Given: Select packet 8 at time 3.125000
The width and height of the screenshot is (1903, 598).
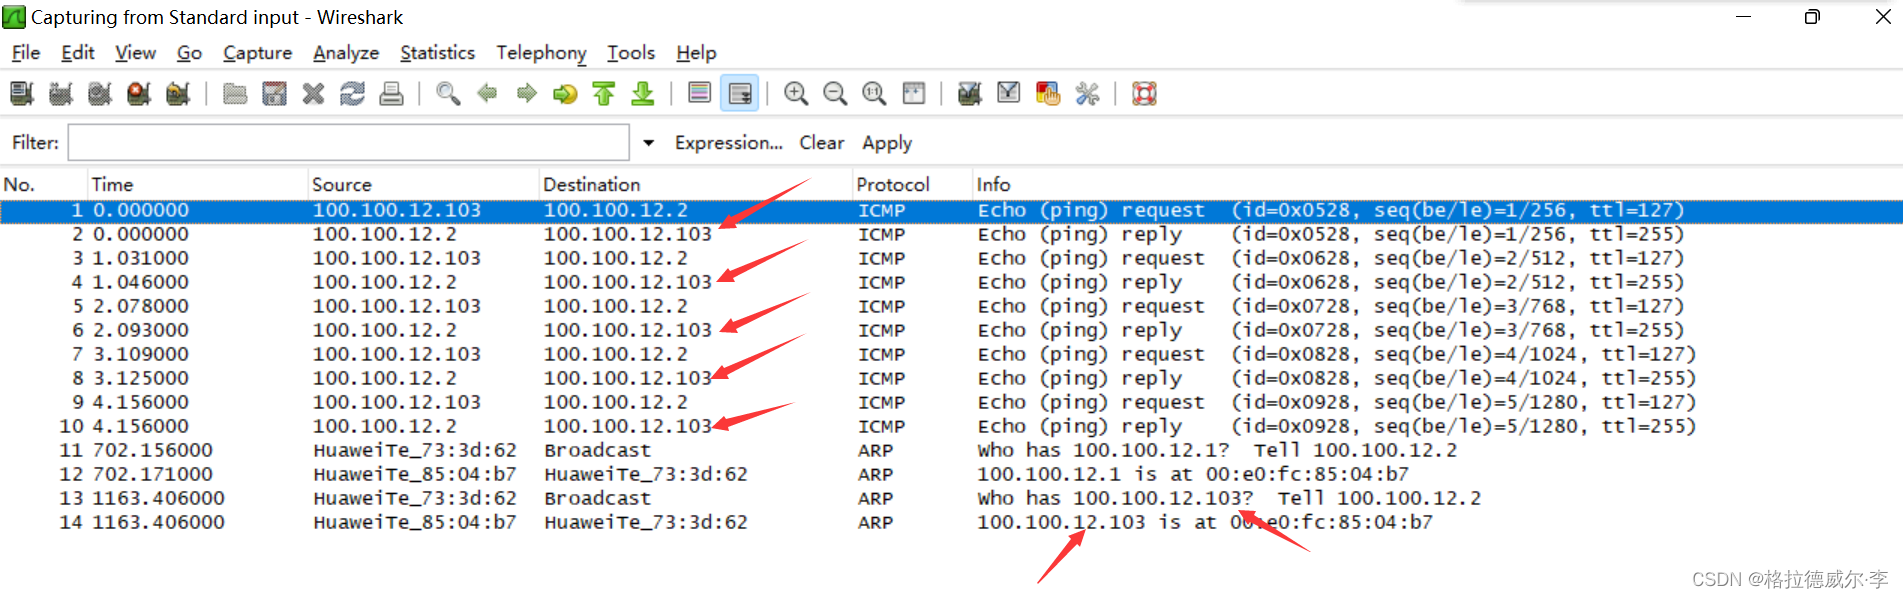Looking at the screenshot, I should pos(951,378).
